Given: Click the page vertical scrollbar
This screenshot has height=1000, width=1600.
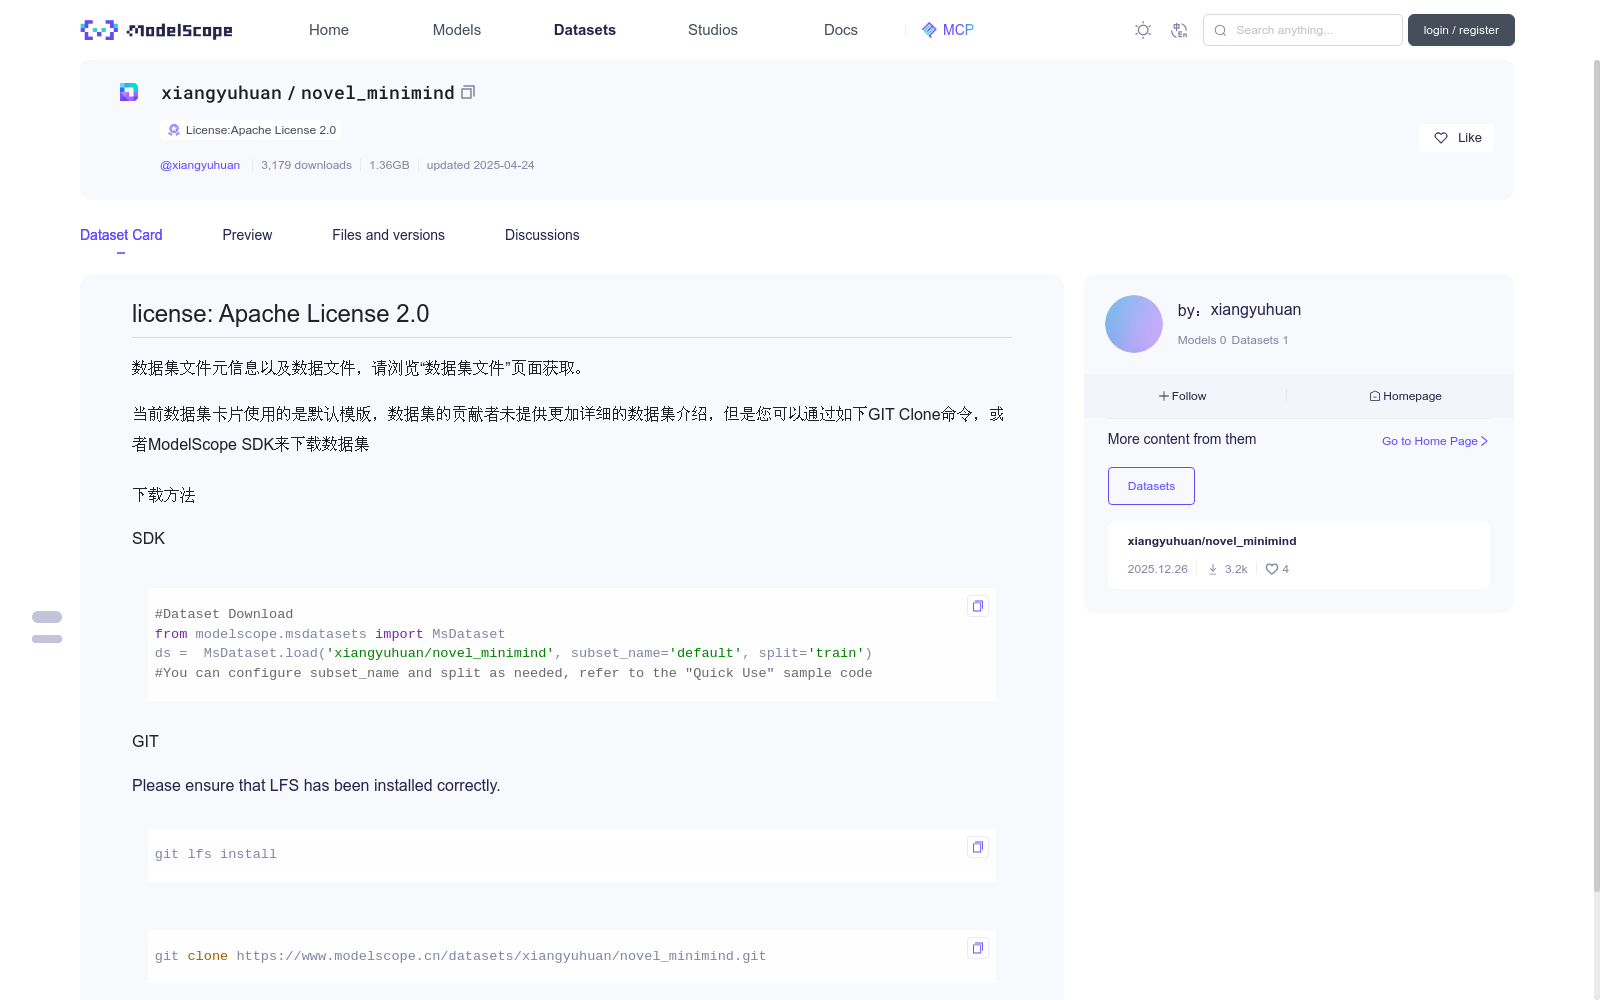Looking at the screenshot, I should coord(1596,474).
